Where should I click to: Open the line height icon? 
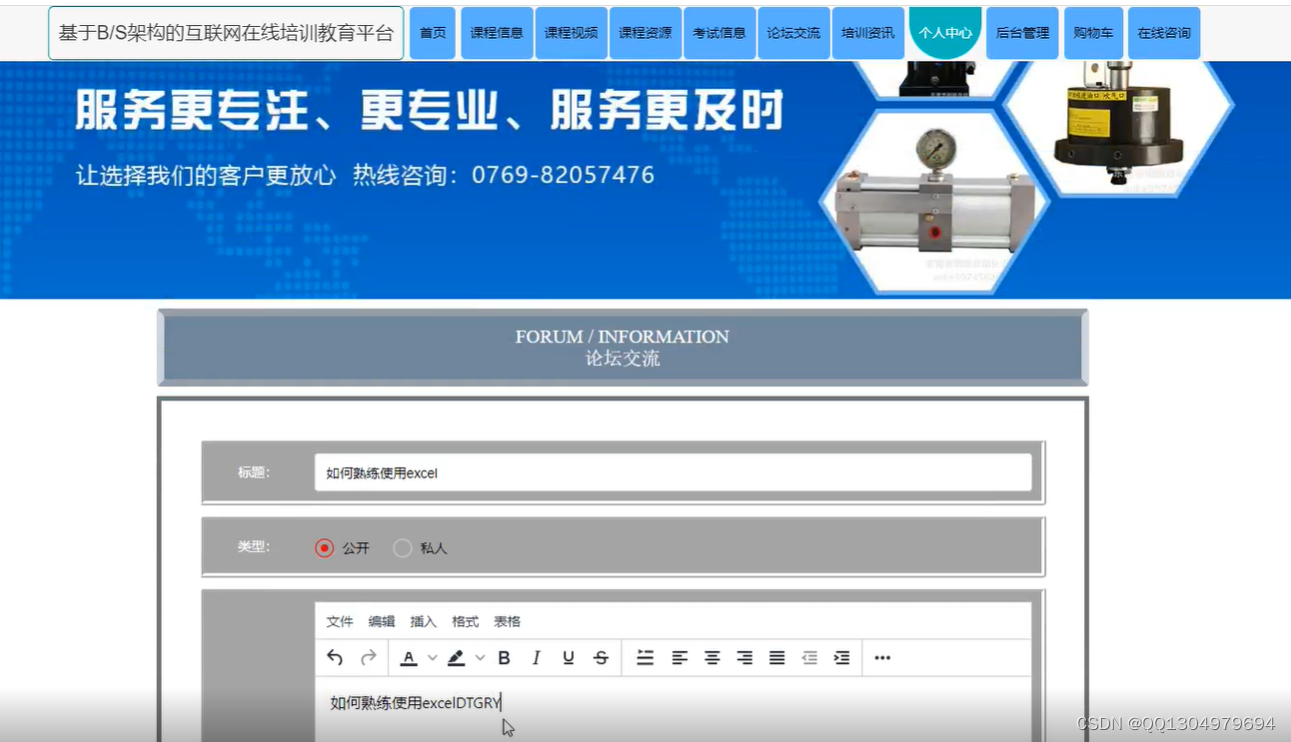tap(645, 658)
